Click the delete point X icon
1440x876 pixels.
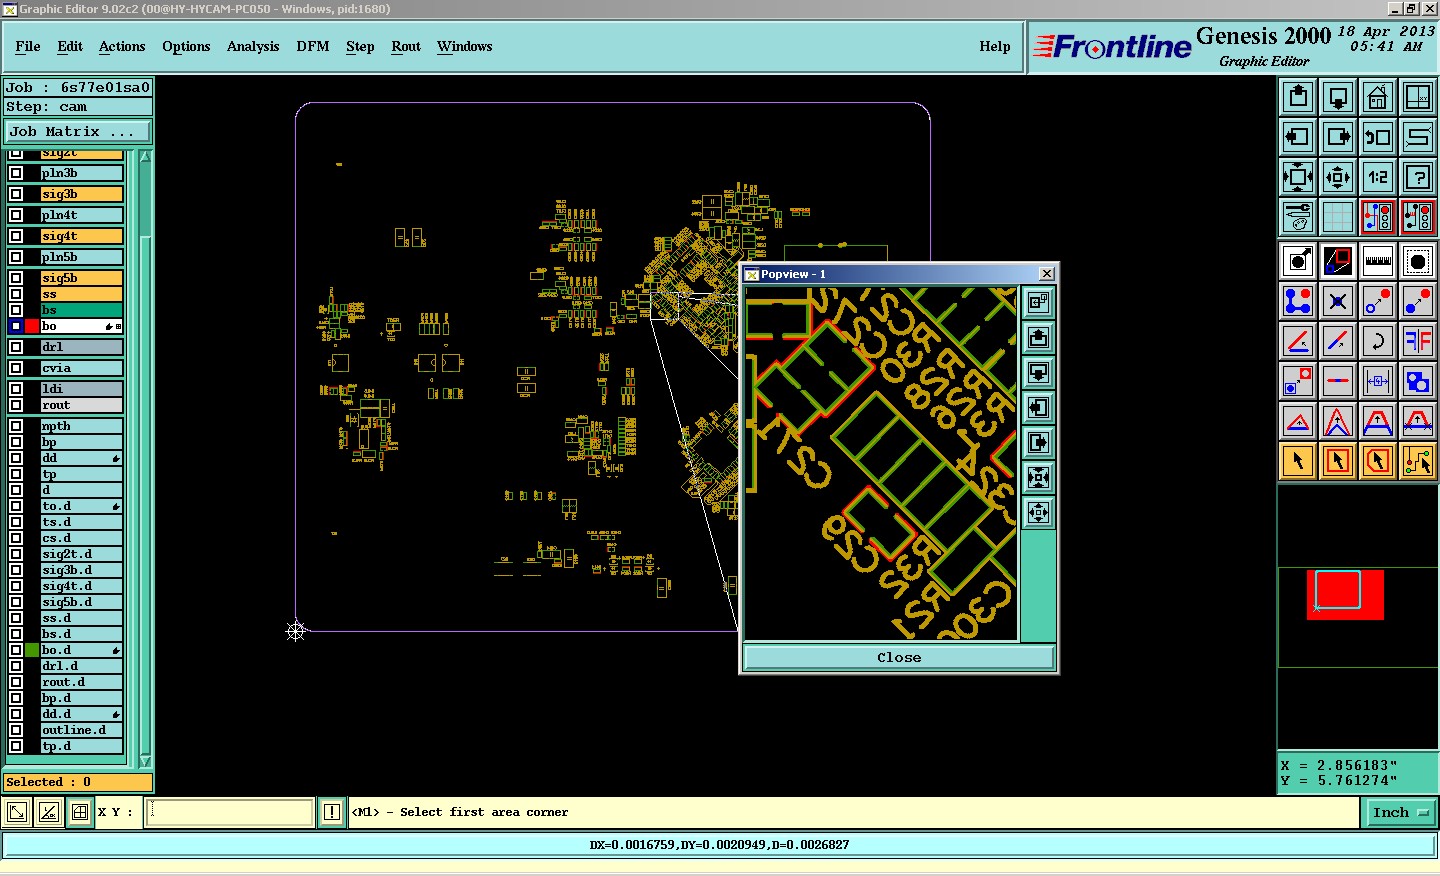click(1338, 301)
